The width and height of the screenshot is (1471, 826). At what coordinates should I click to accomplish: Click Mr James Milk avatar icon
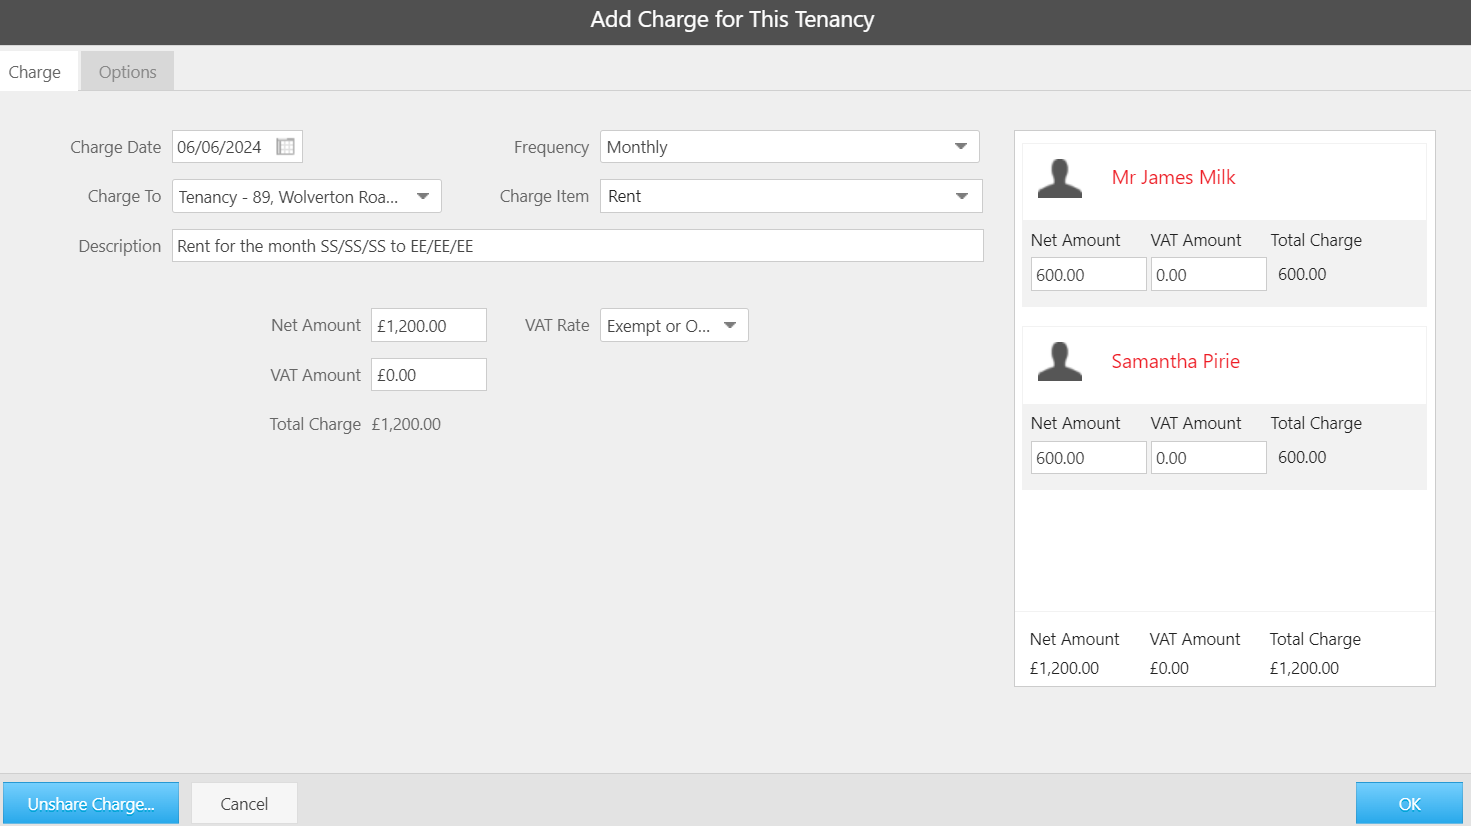[x=1060, y=178]
